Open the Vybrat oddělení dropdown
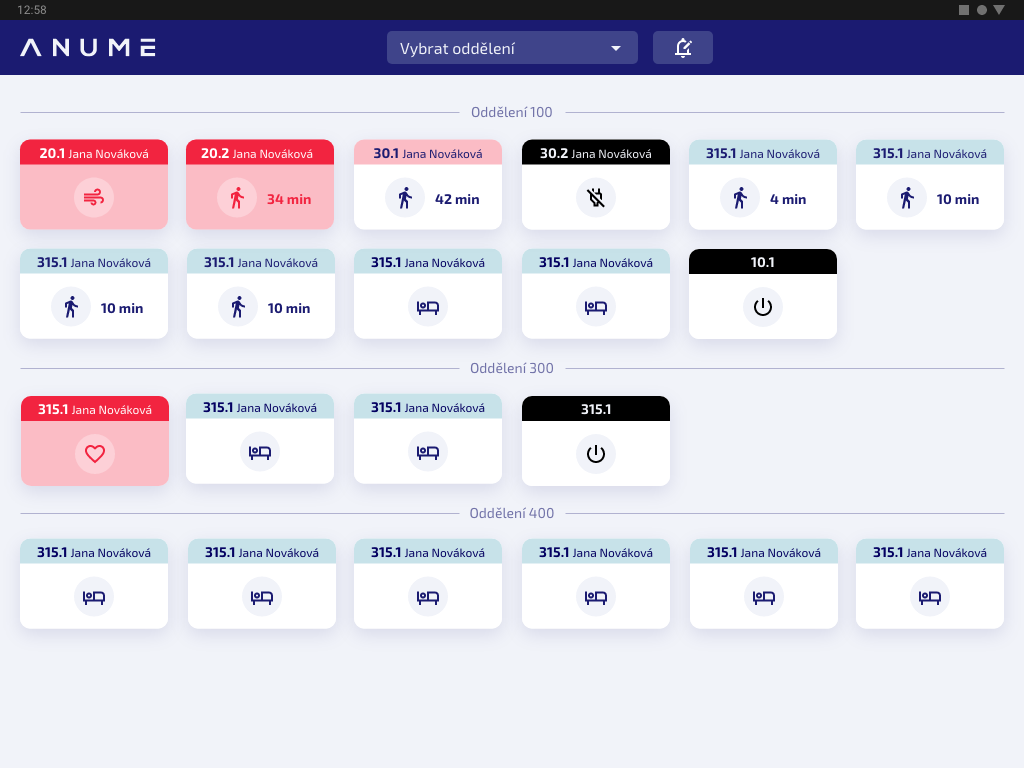 pyautogui.click(x=512, y=48)
